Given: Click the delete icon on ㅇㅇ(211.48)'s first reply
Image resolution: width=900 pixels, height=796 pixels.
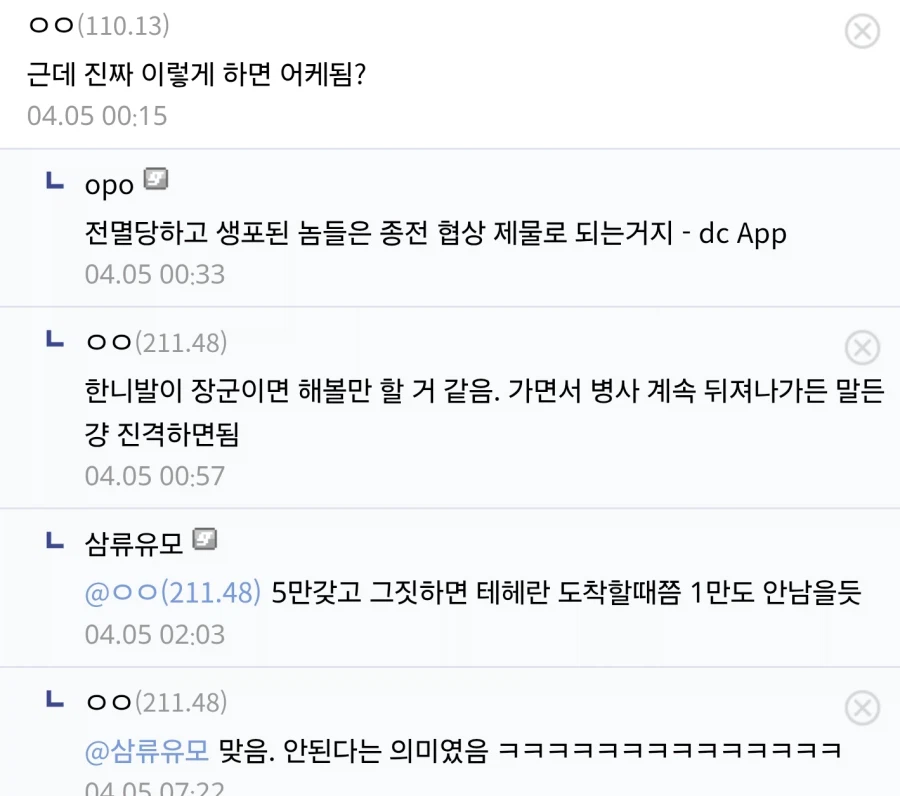Looking at the screenshot, I should coord(862,348).
